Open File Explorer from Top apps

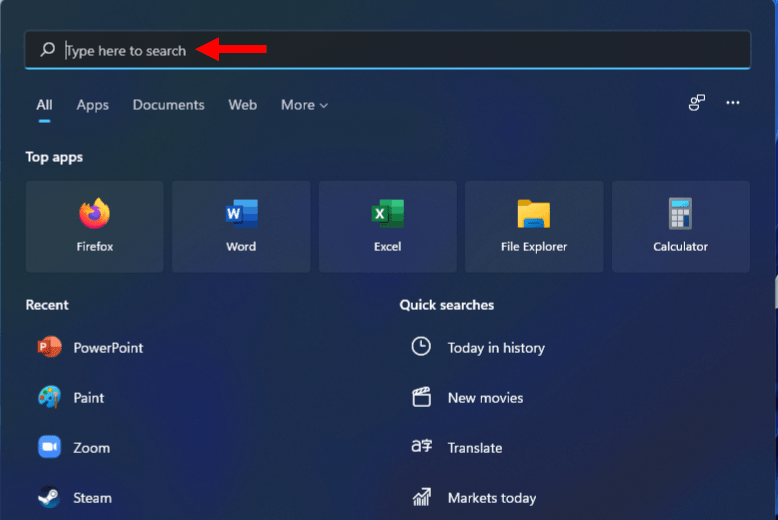click(534, 226)
